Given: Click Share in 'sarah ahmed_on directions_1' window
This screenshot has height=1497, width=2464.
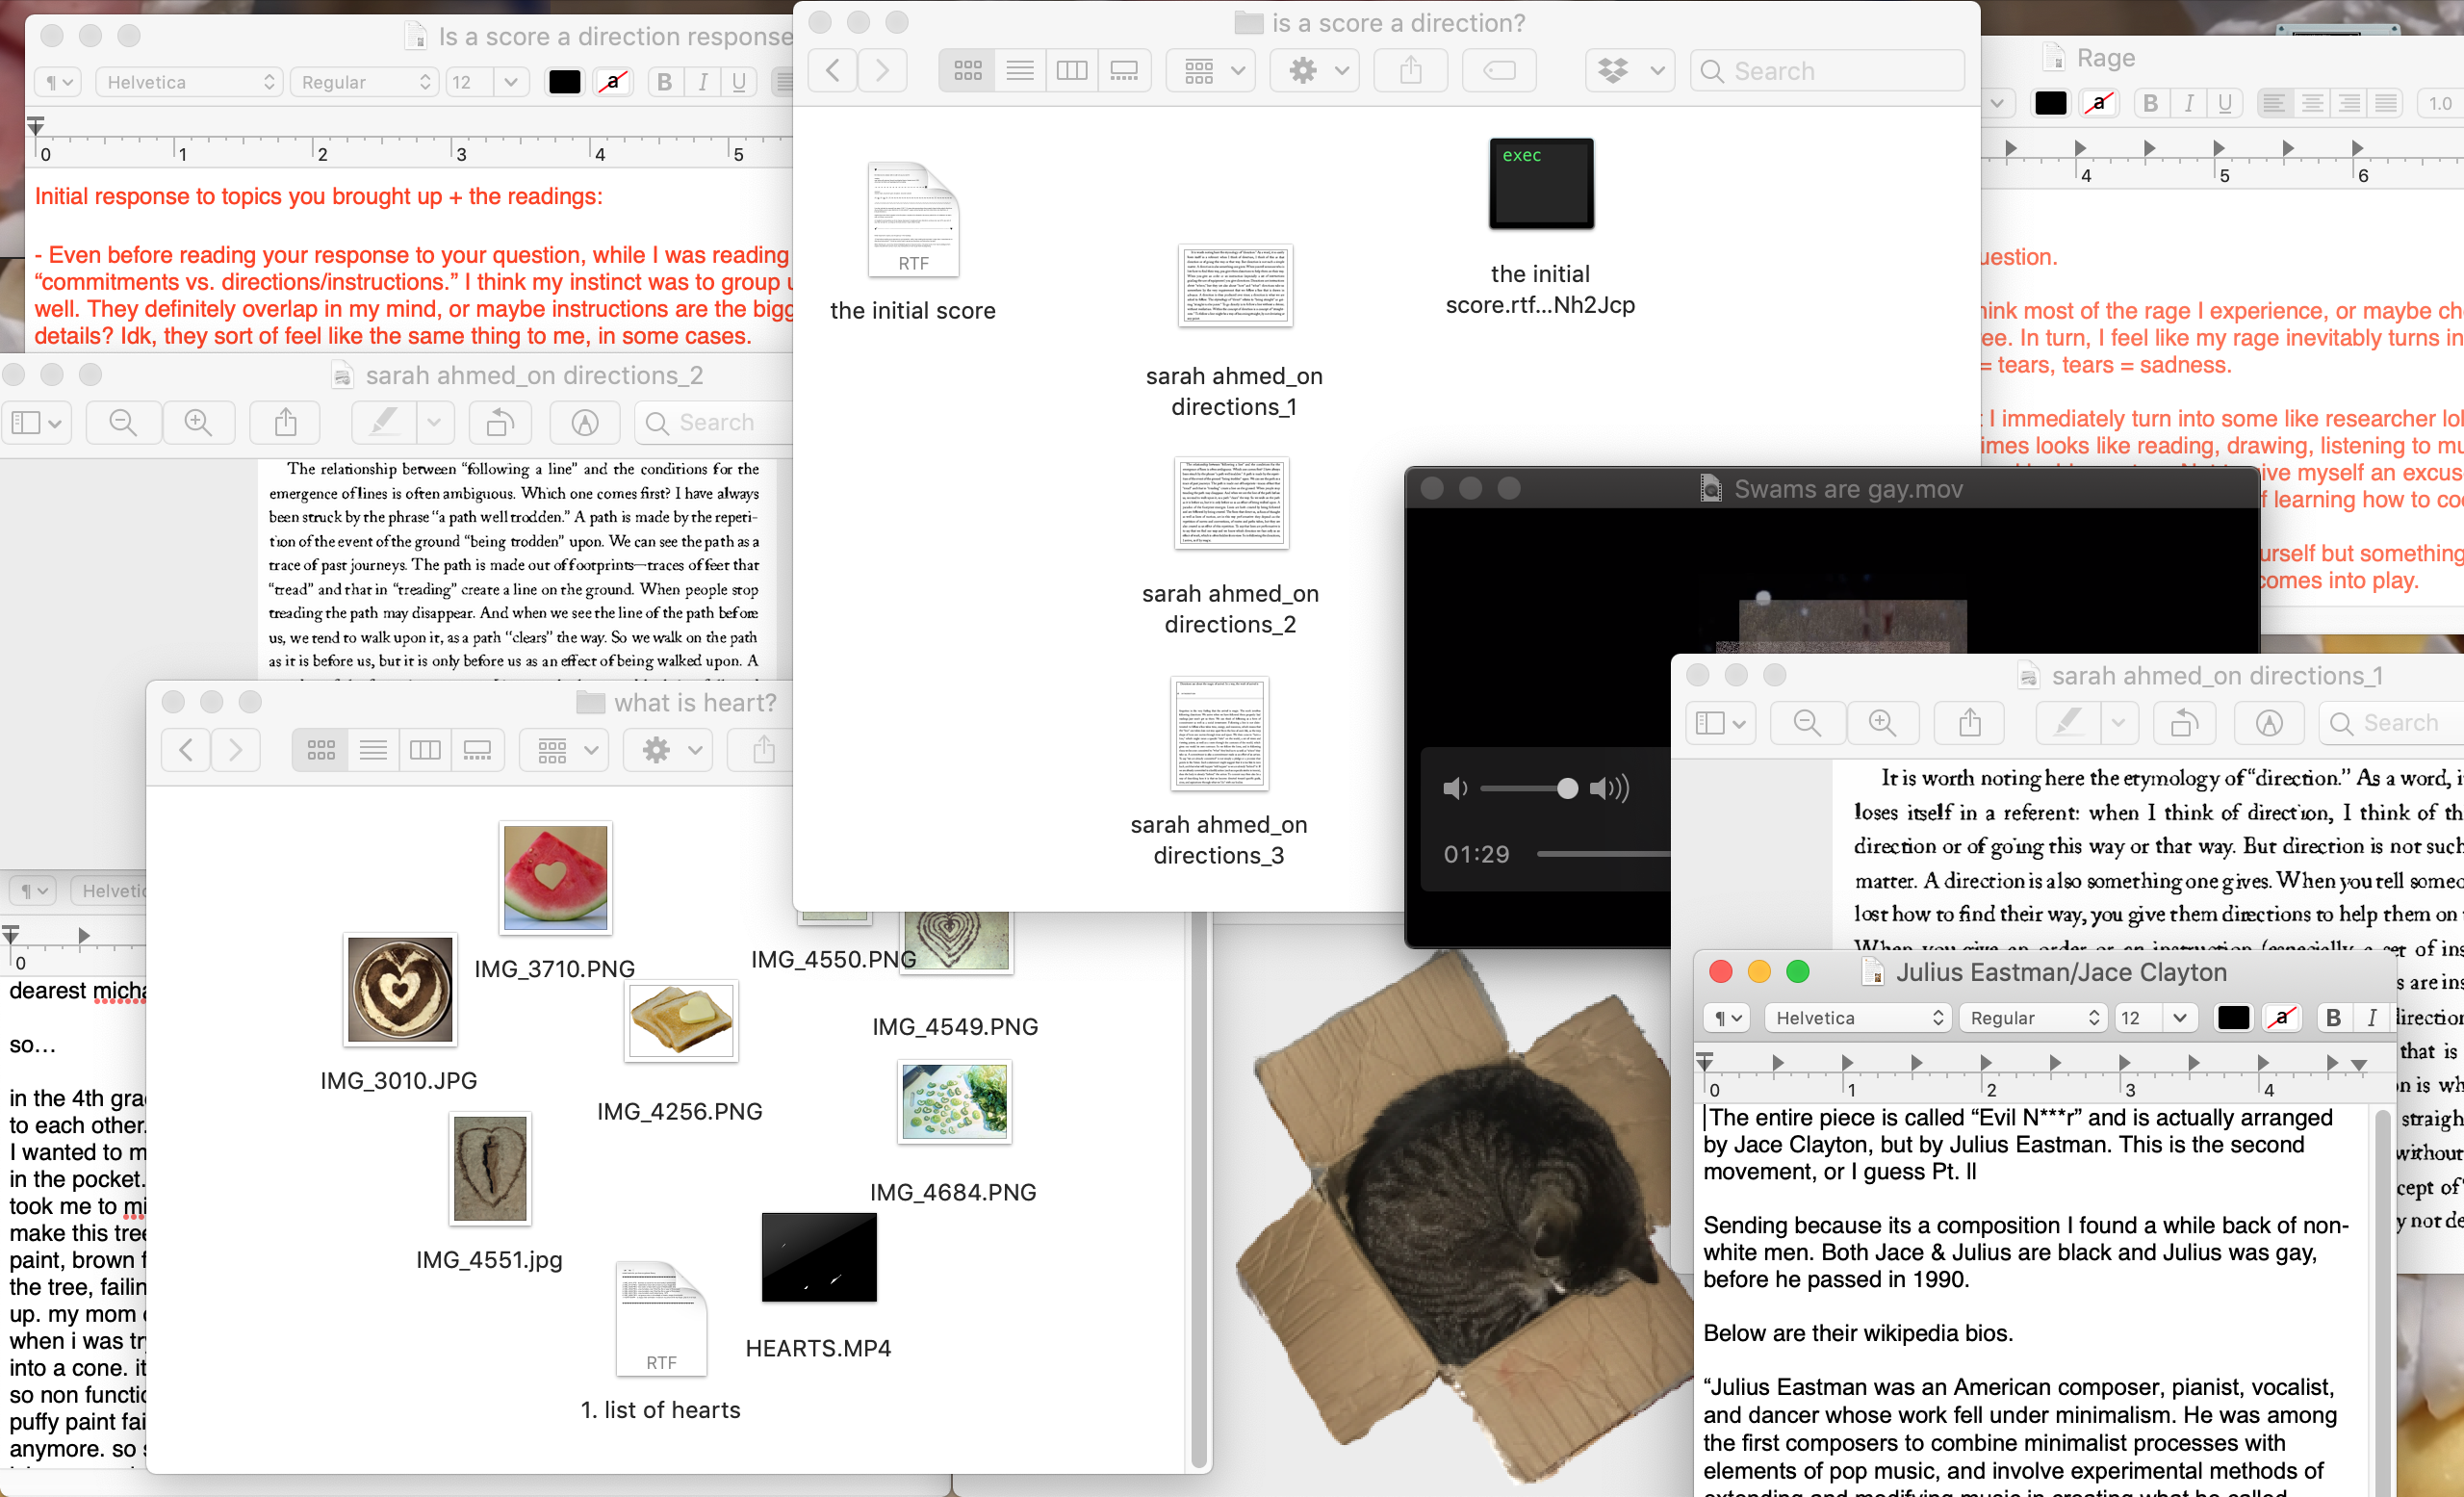Looking at the screenshot, I should pos(1970,723).
